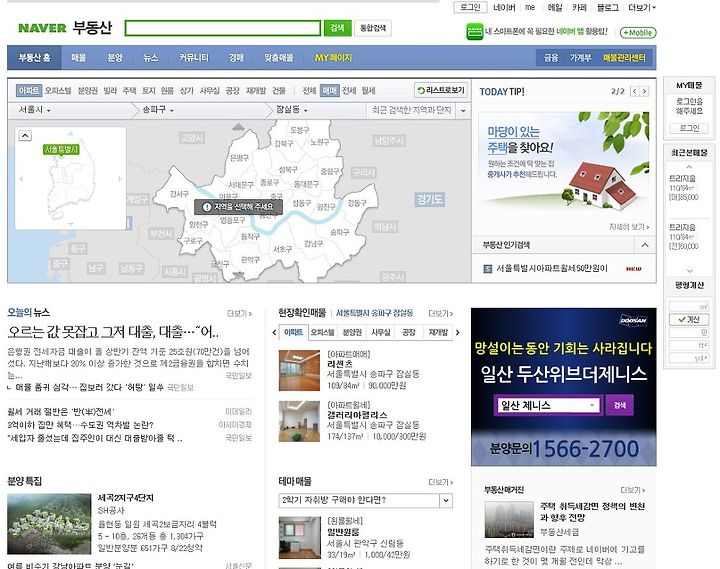Open the 서울시 city dropdown
Screen dimensions: 720x569
[x=34, y=110]
